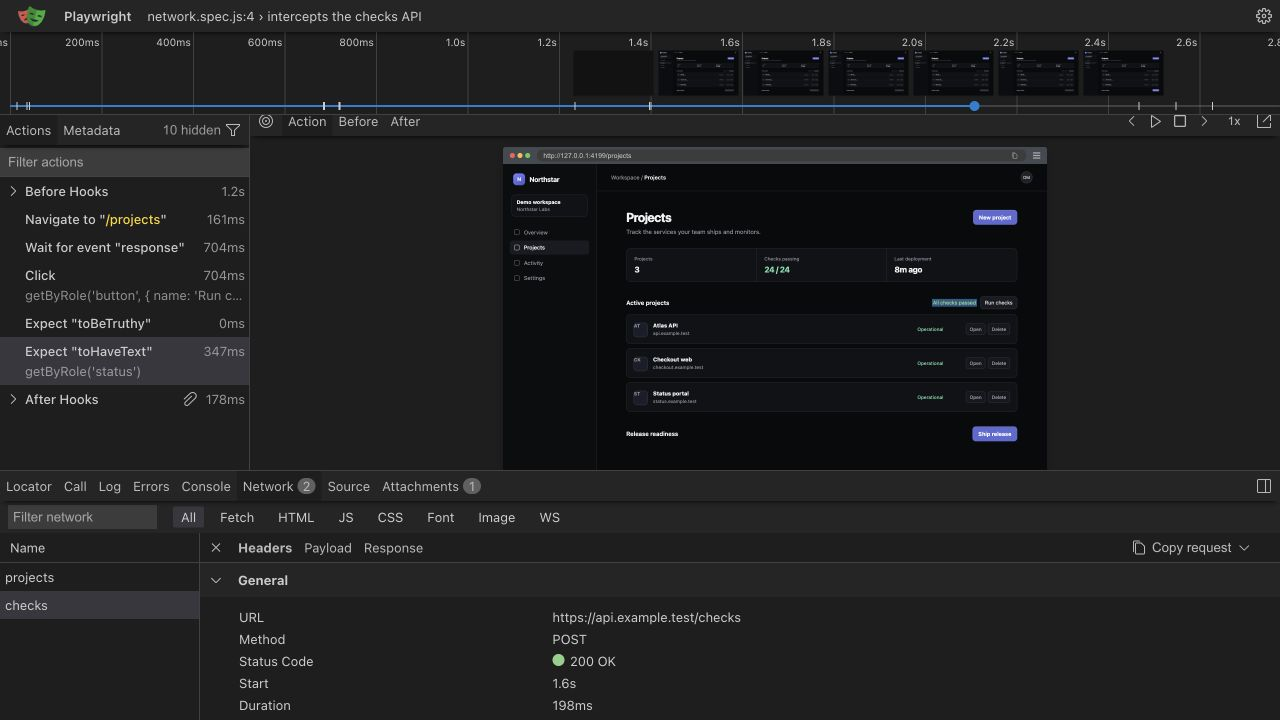The image size is (1280, 720).
Task: Click Run checks button in snapshot
Action: (x=998, y=303)
